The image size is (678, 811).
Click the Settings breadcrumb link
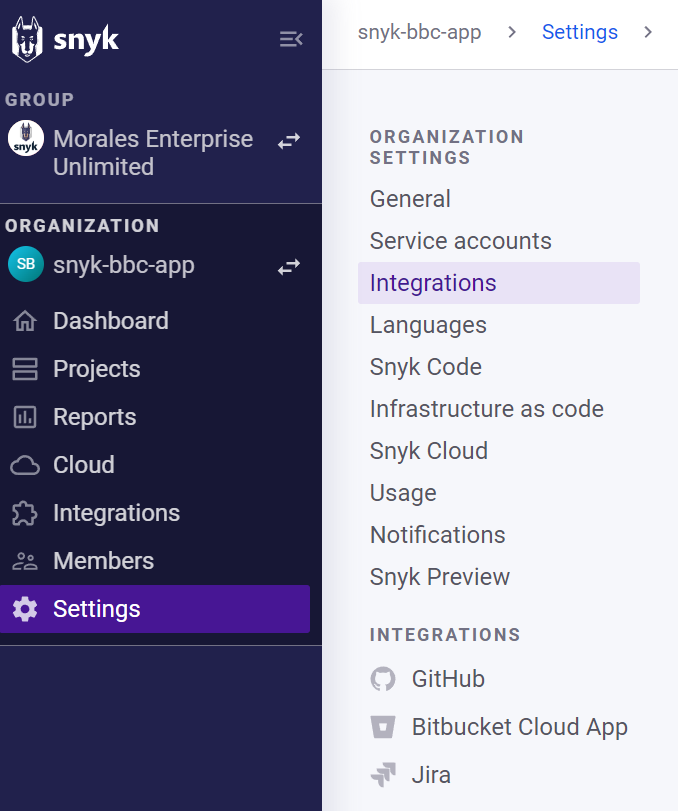[580, 32]
